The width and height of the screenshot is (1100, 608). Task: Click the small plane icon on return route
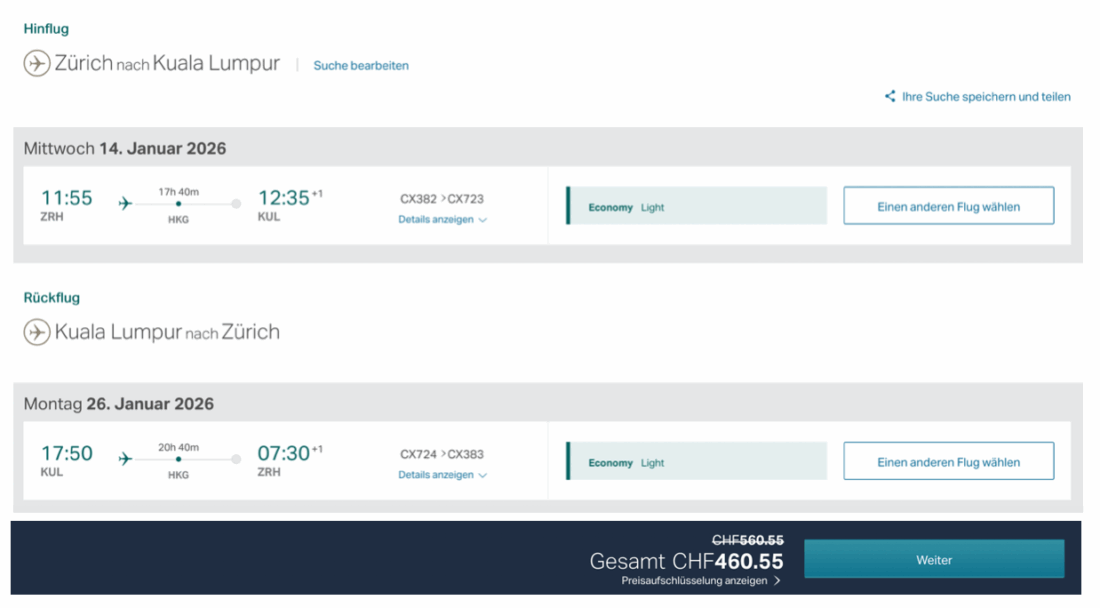[125, 459]
